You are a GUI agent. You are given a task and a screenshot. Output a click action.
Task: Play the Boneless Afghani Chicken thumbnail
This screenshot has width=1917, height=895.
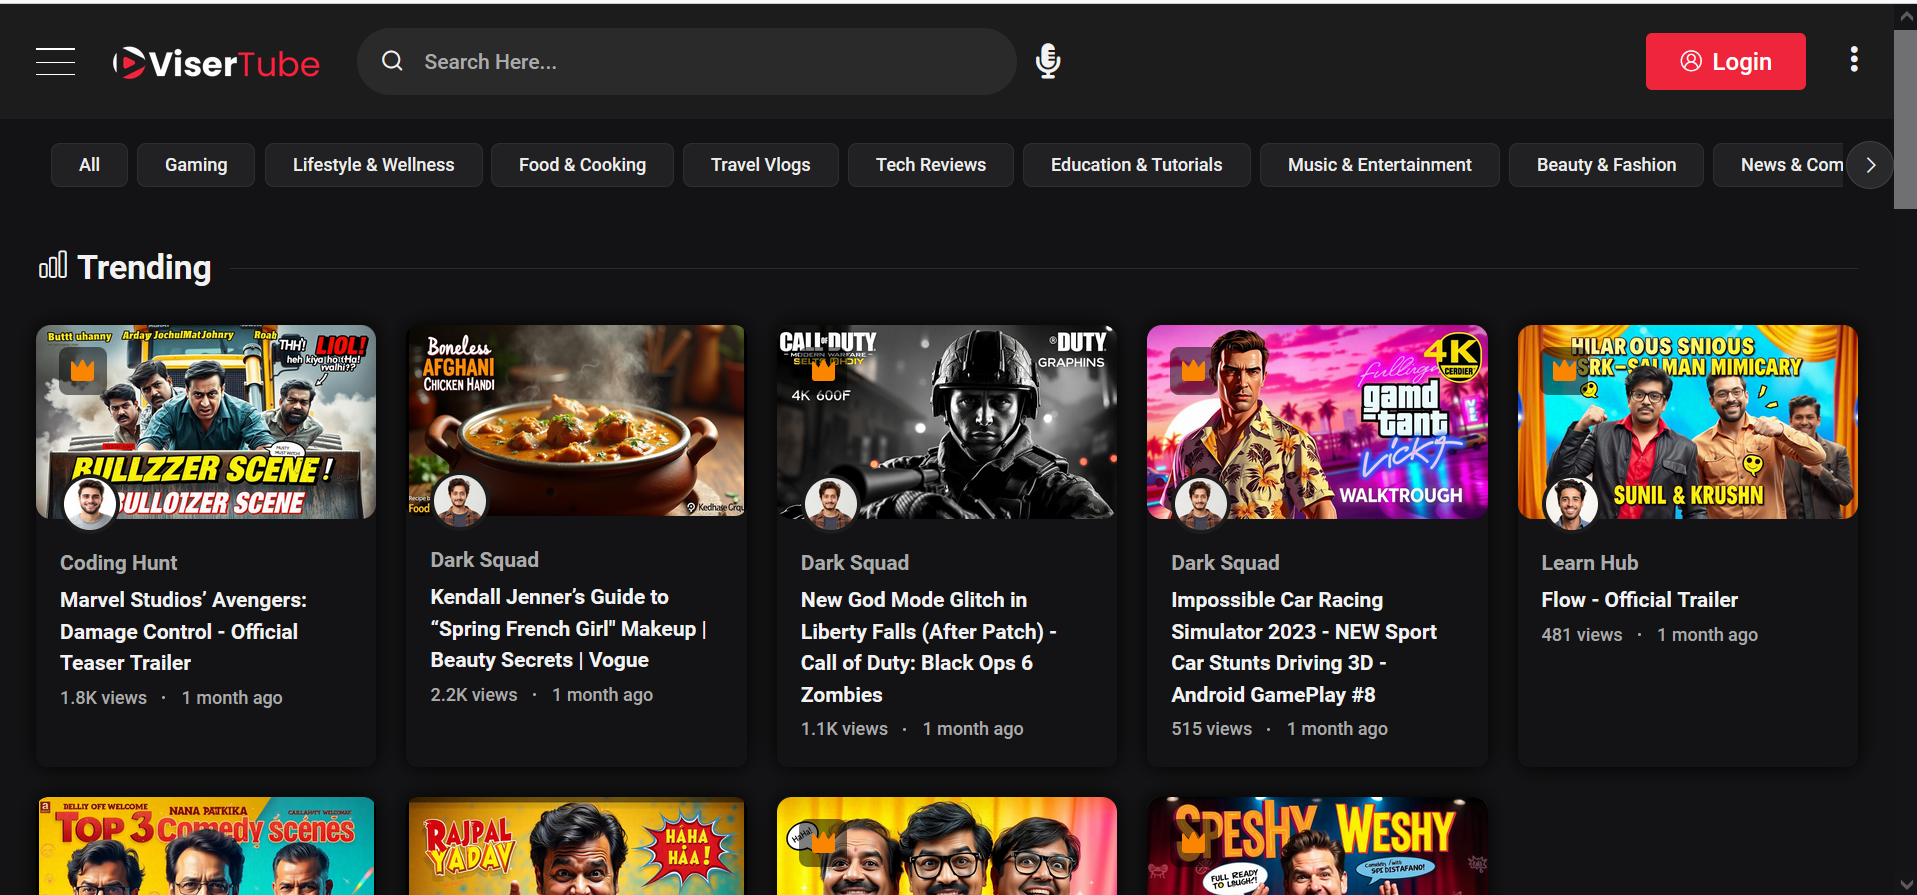tap(576, 420)
